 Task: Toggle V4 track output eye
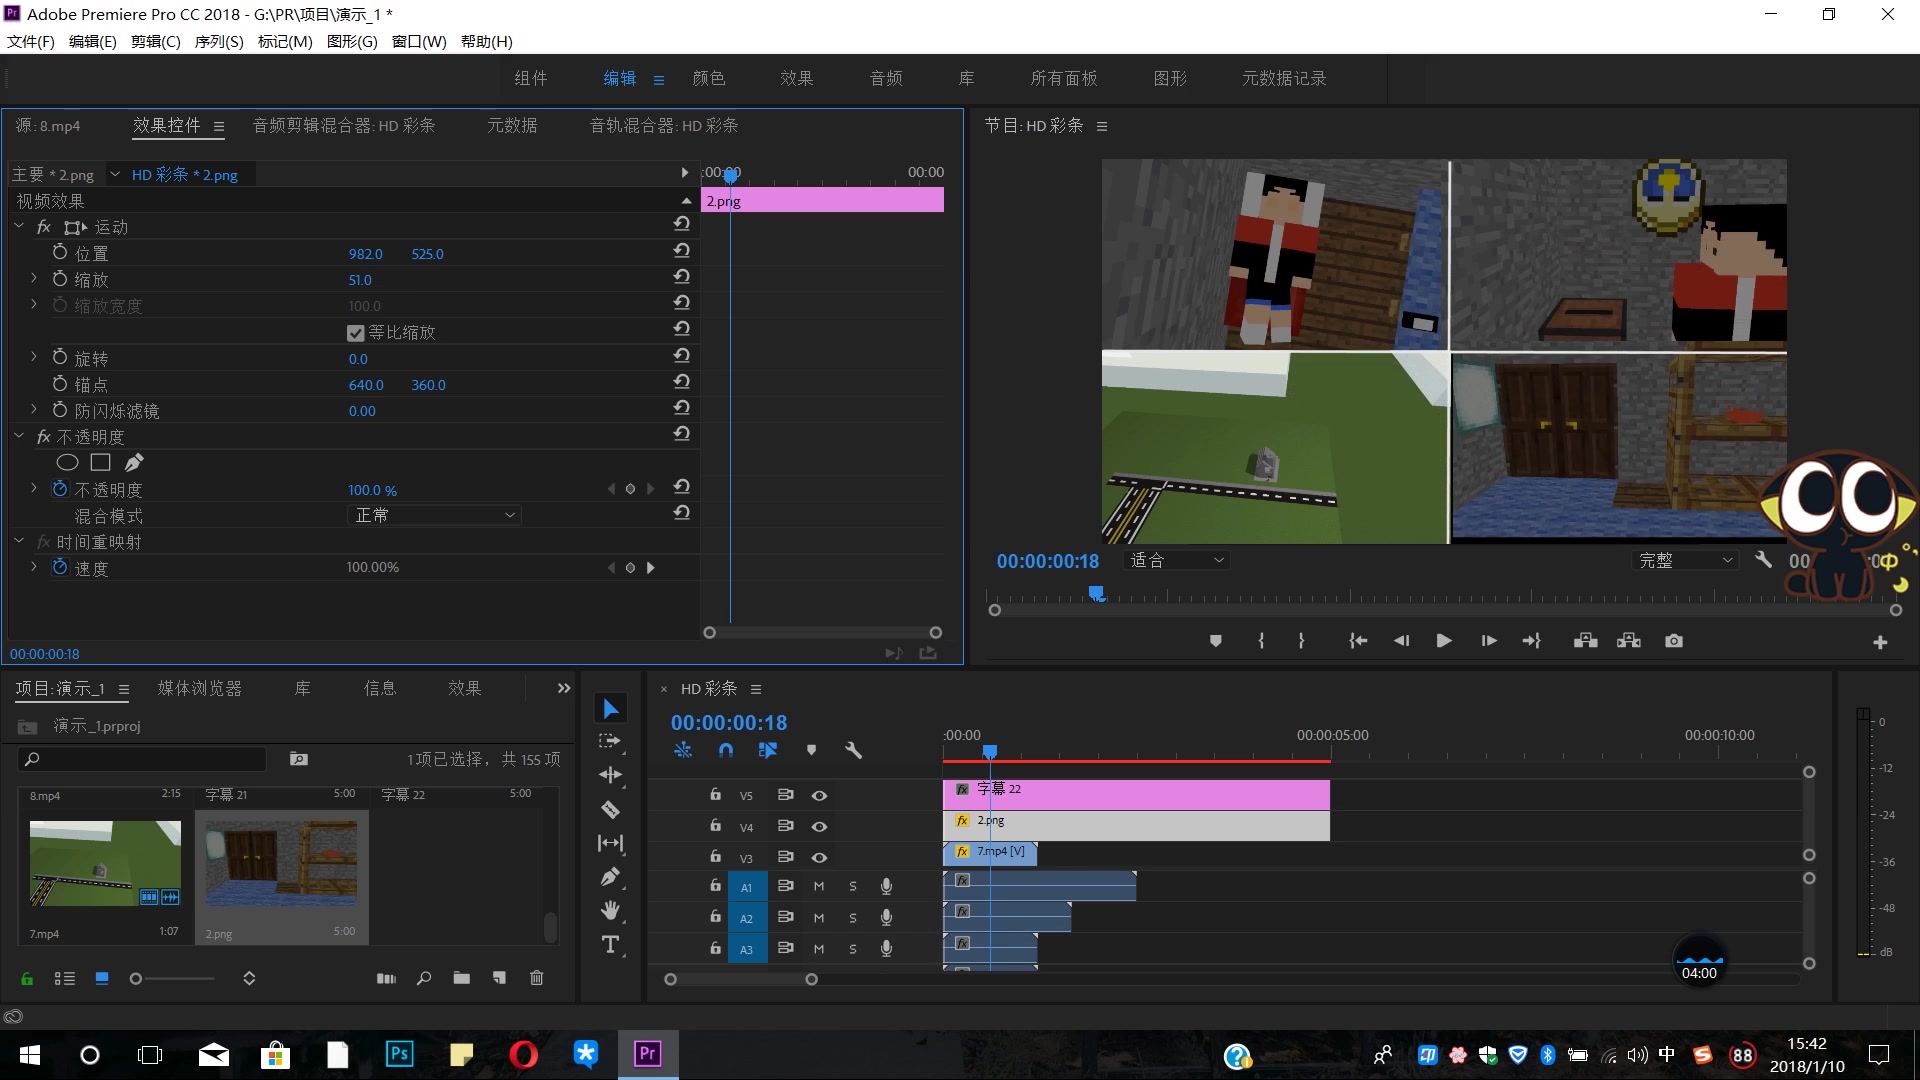click(819, 827)
